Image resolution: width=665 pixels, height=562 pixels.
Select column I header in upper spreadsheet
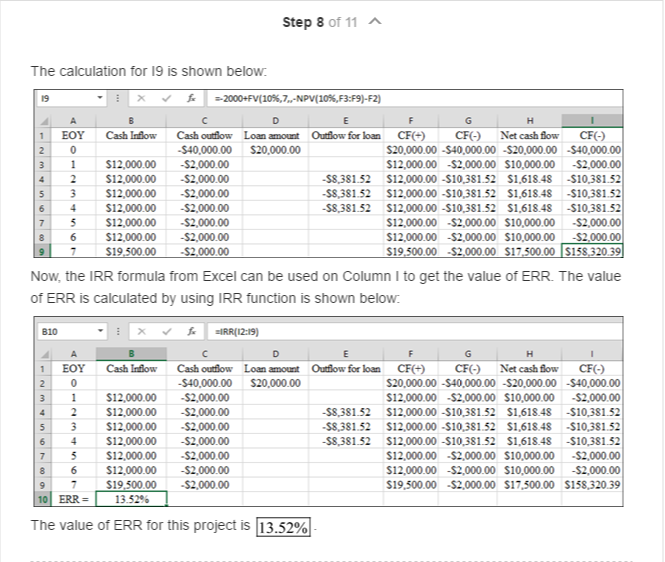(592, 121)
